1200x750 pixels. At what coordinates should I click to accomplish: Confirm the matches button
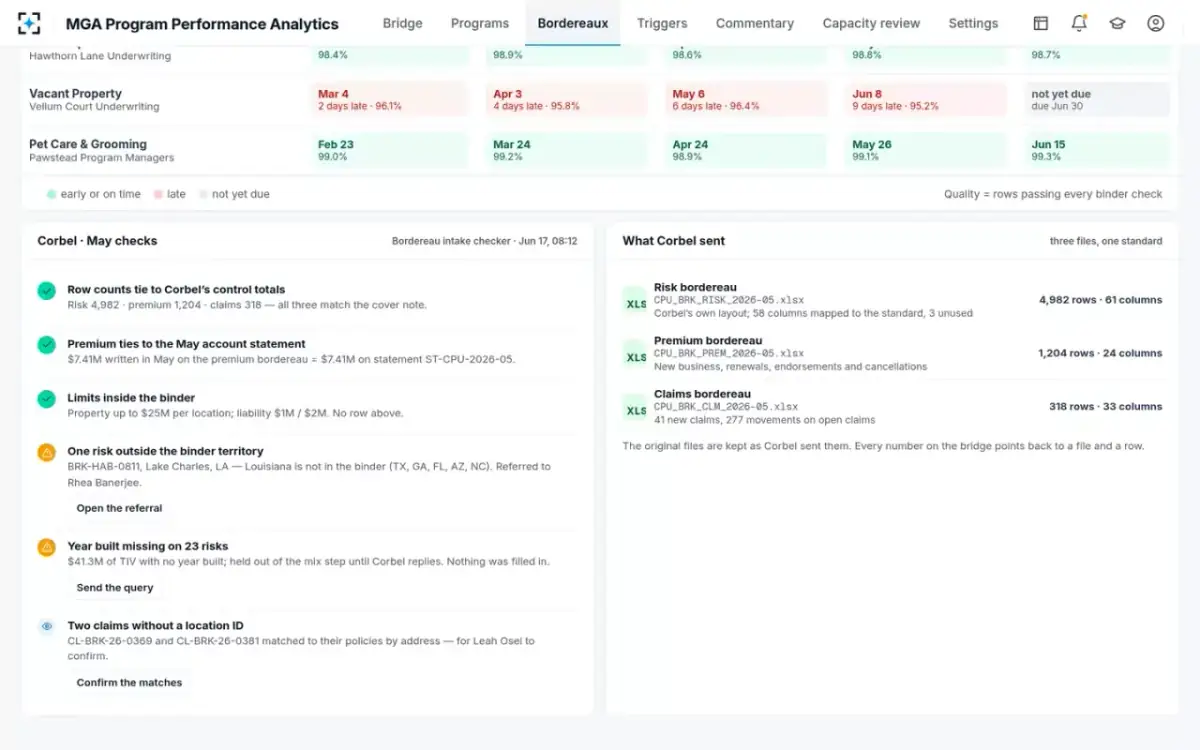[x=129, y=683]
